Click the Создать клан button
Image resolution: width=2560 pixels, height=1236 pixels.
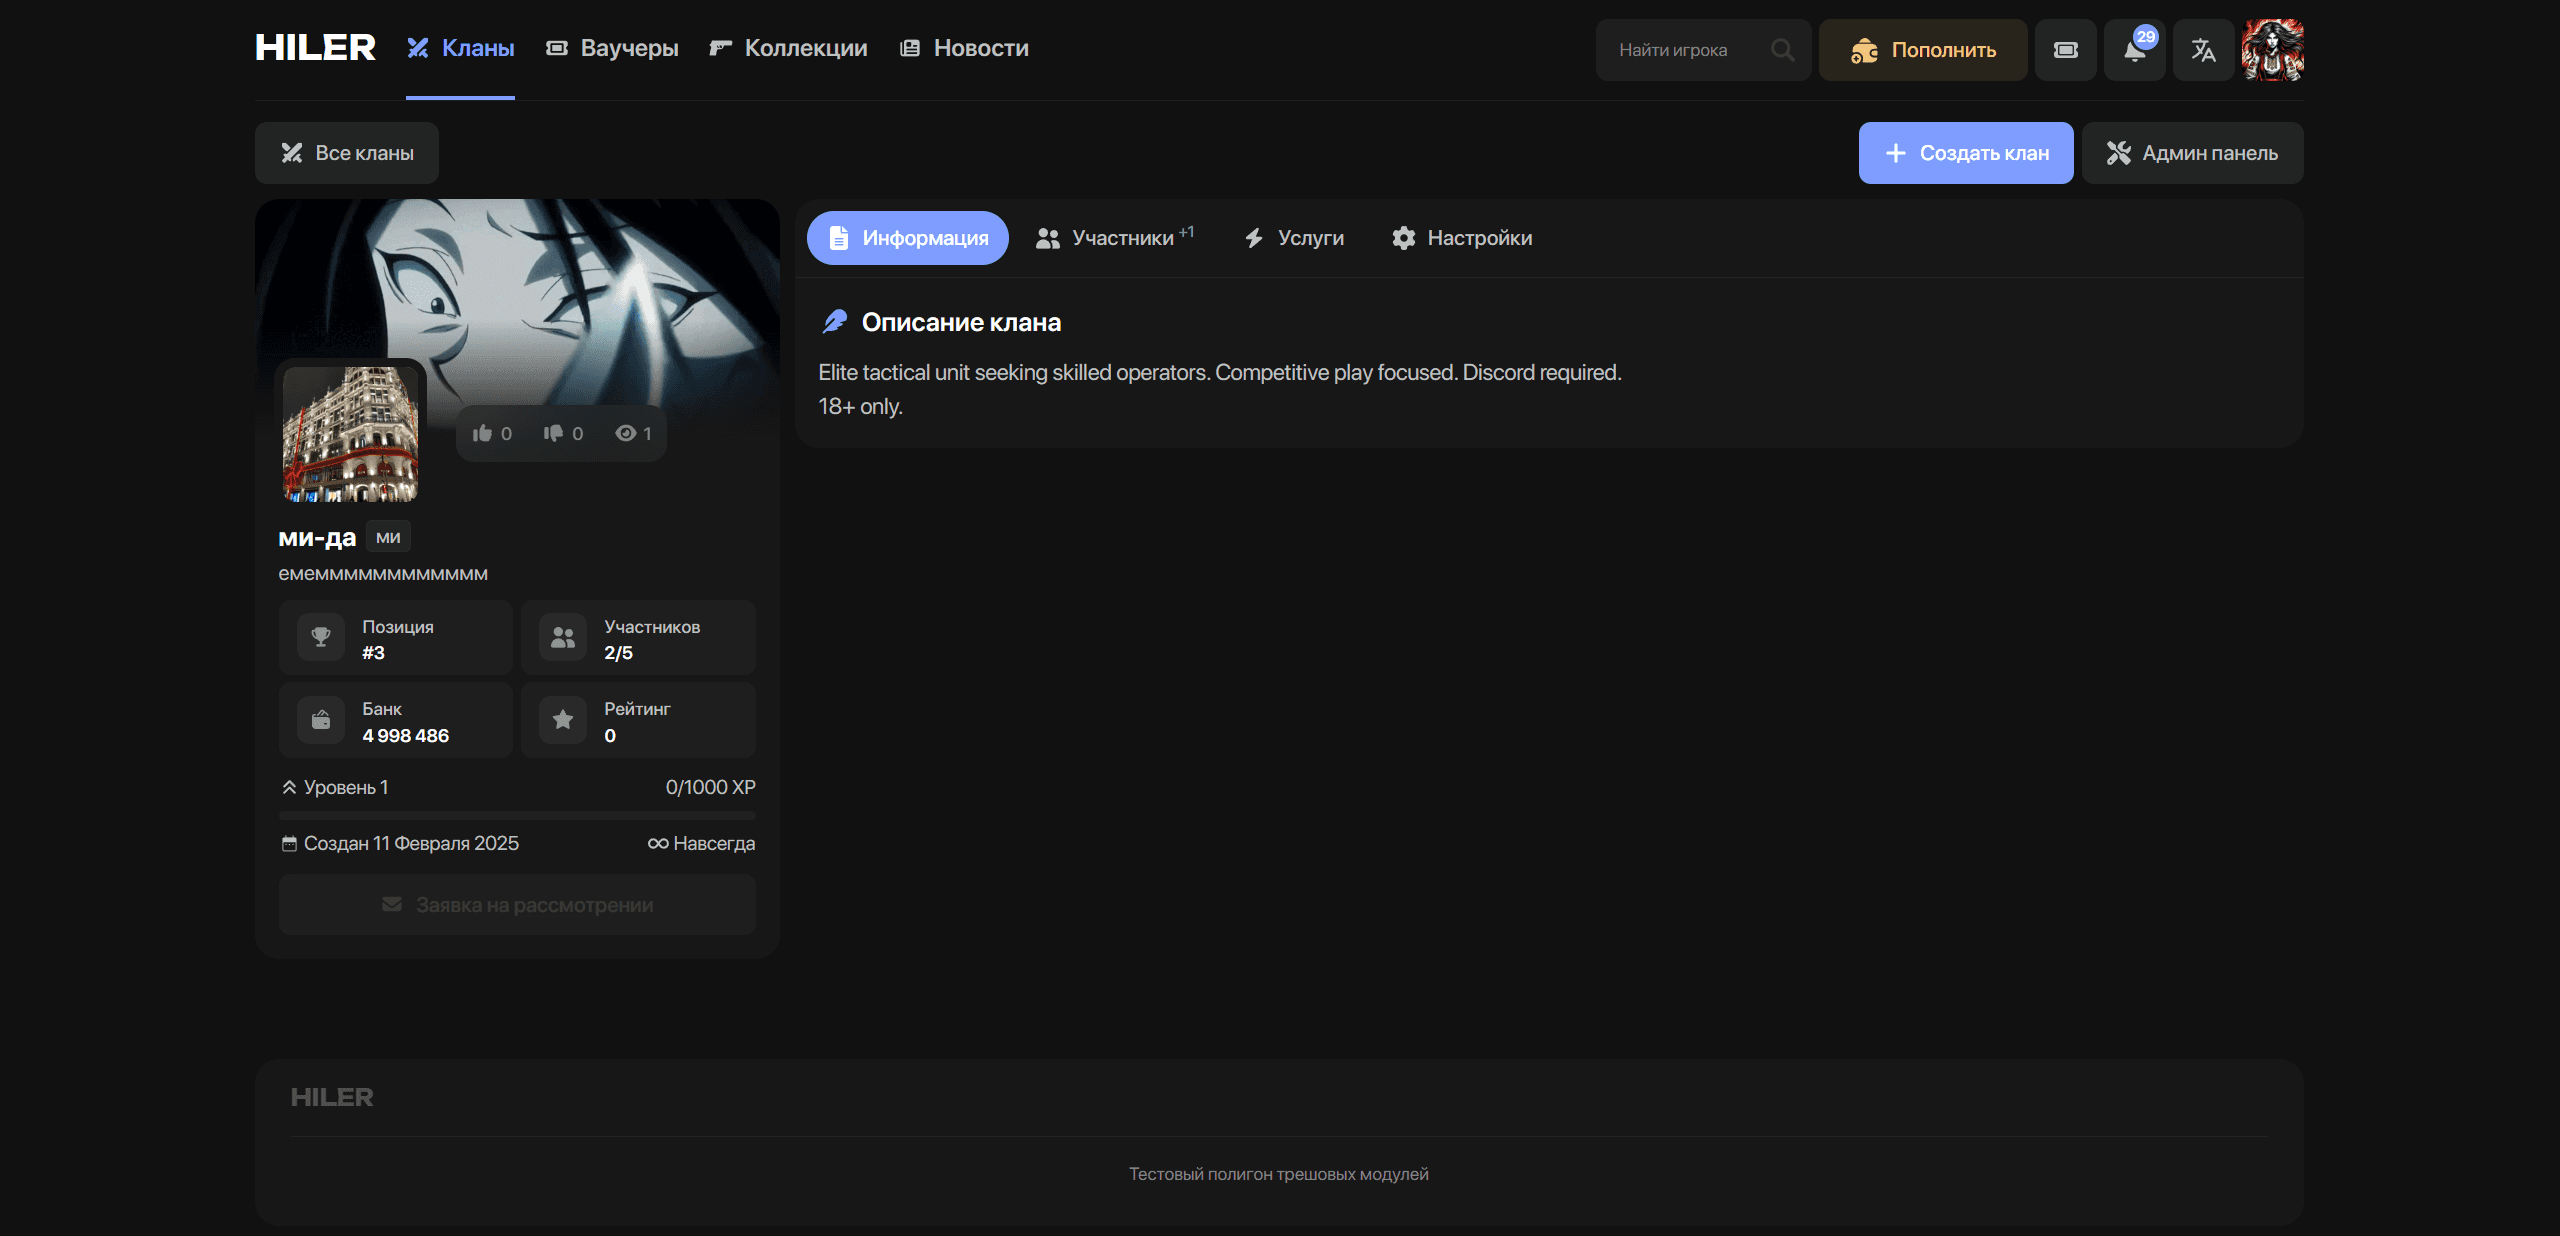pos(1966,153)
